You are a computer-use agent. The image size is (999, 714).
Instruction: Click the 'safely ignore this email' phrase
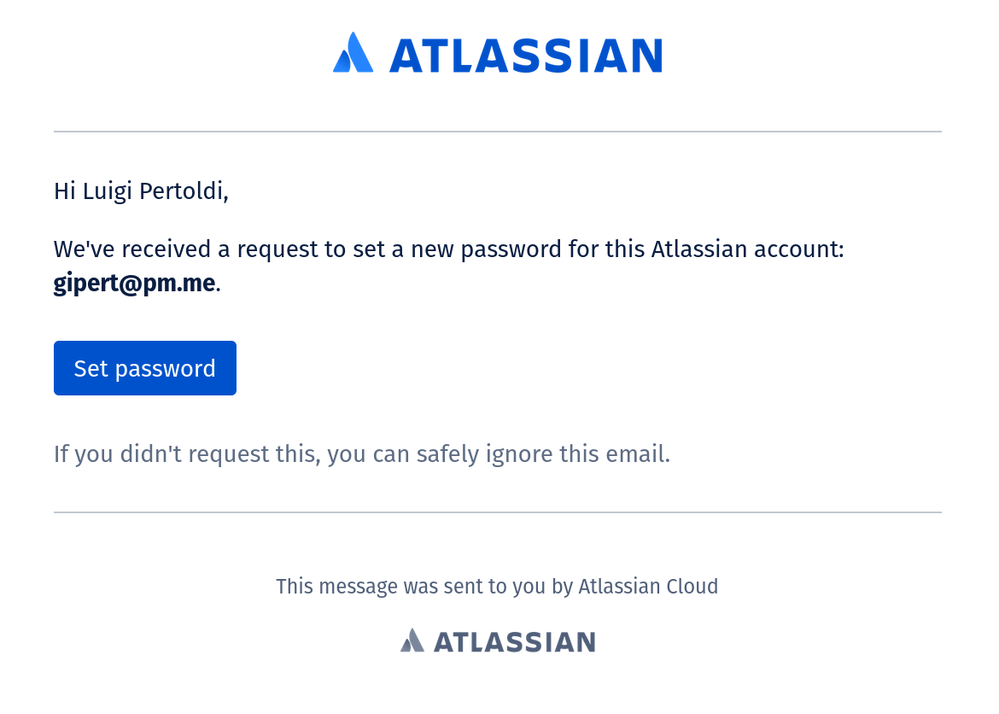click(x=543, y=453)
